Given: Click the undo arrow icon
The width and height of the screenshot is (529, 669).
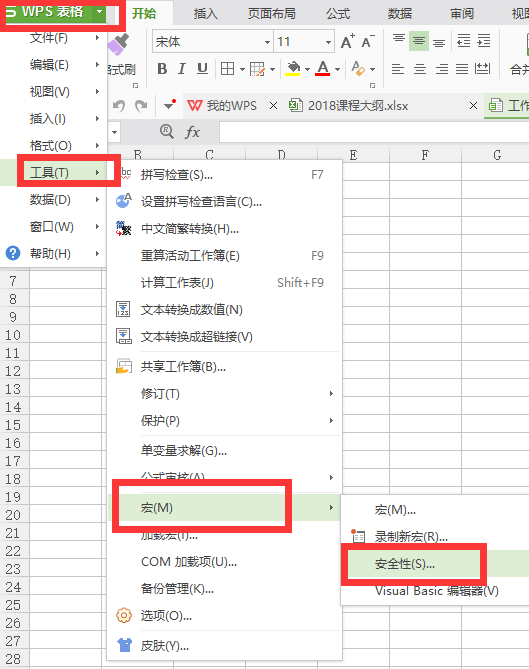Looking at the screenshot, I should tap(119, 105).
